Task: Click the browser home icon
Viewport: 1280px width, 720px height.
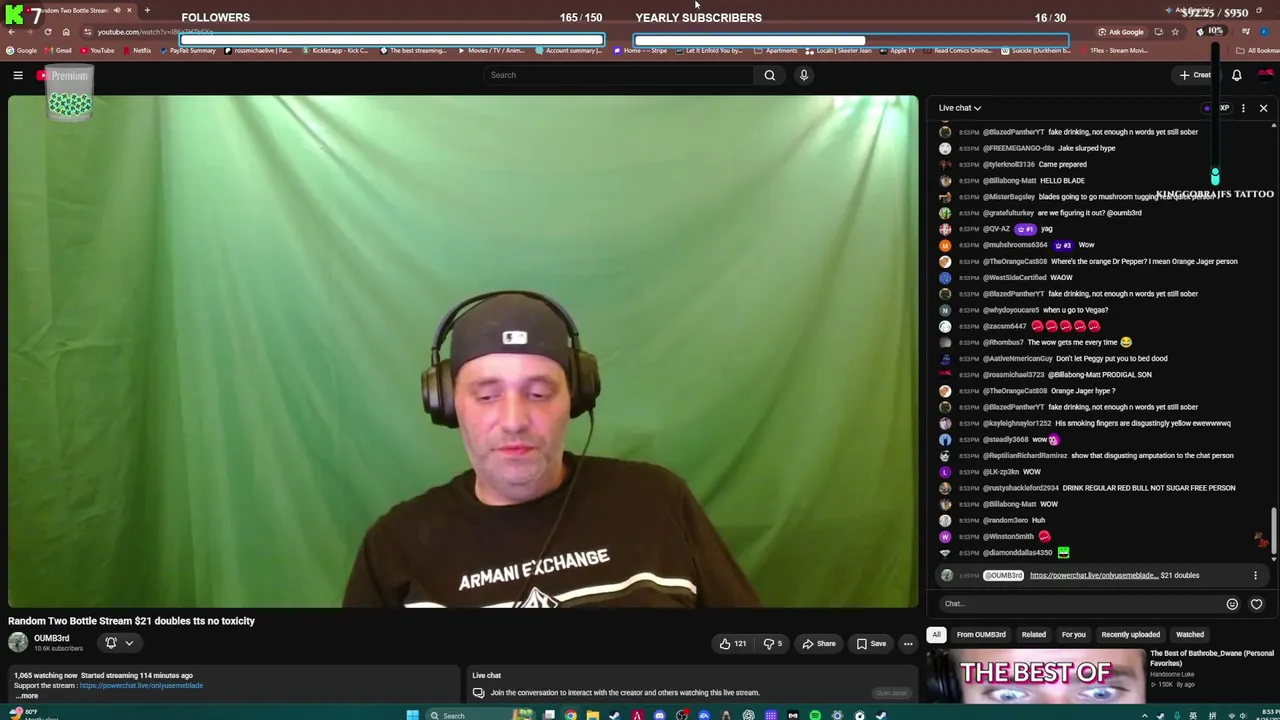Action: (66, 32)
